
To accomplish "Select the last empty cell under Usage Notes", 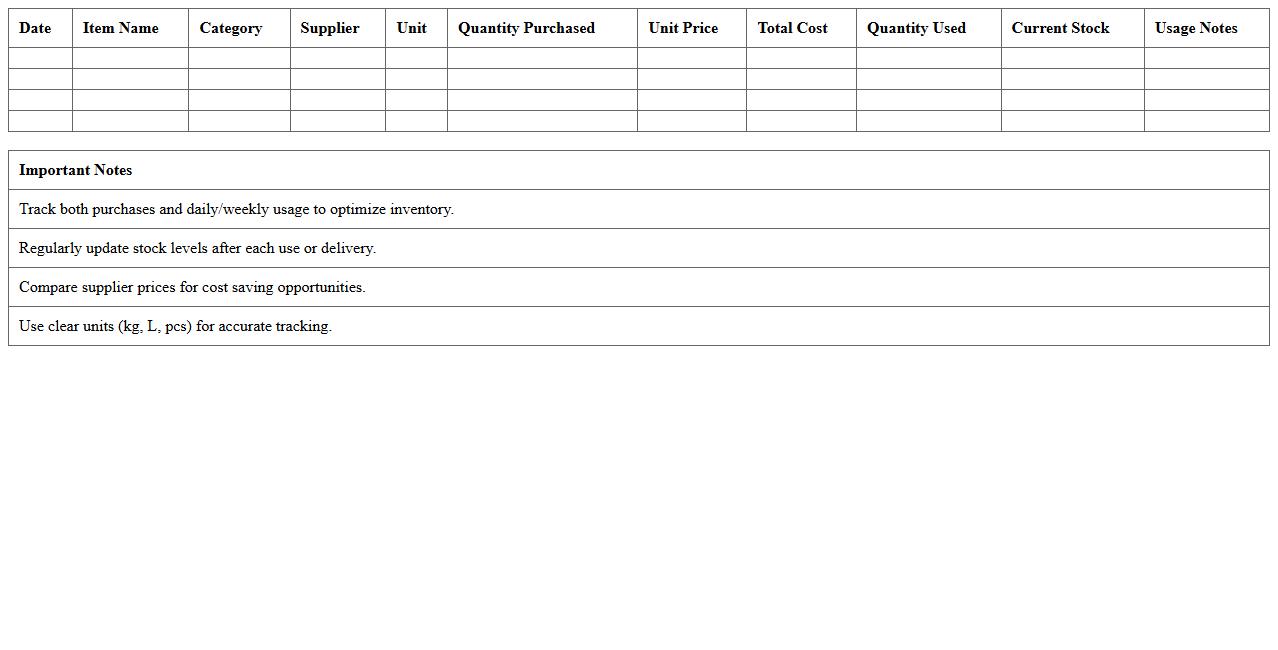I will coord(1206,121).
